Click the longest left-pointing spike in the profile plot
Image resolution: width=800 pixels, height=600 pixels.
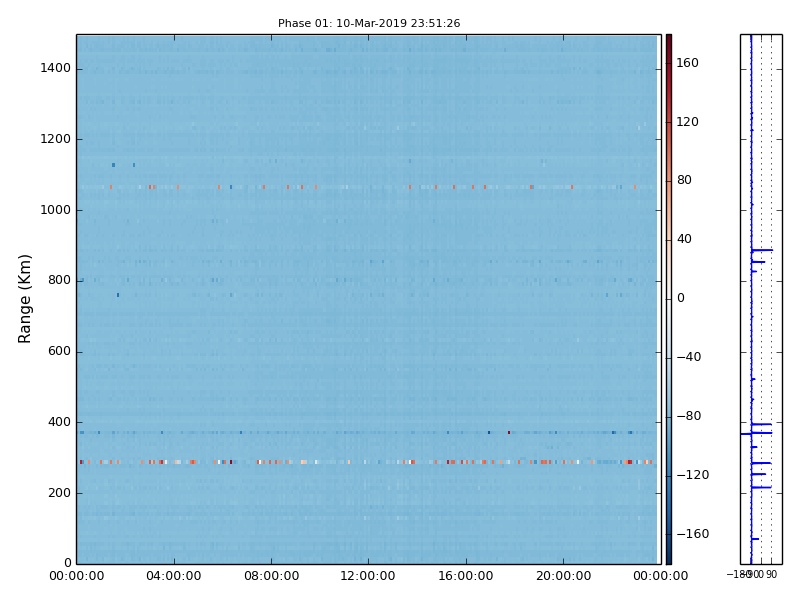click(746, 434)
